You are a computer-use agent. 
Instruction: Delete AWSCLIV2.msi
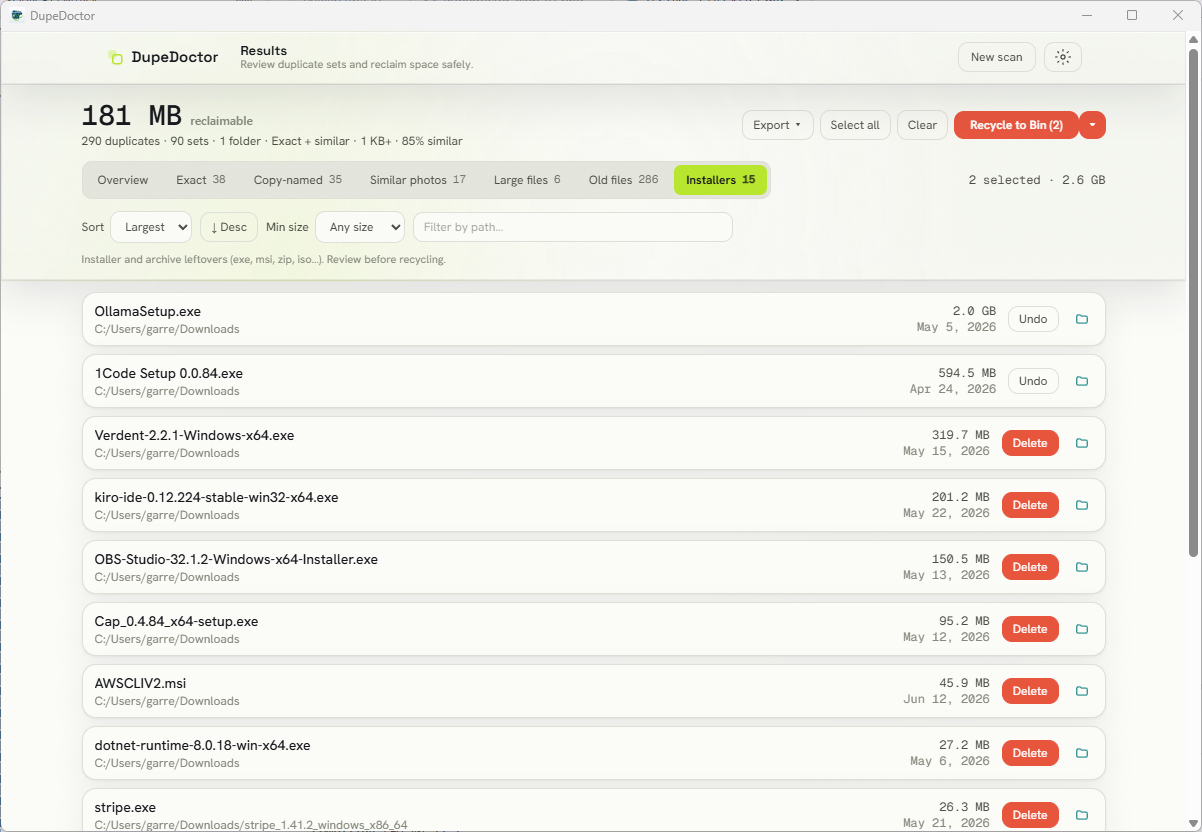point(1030,691)
